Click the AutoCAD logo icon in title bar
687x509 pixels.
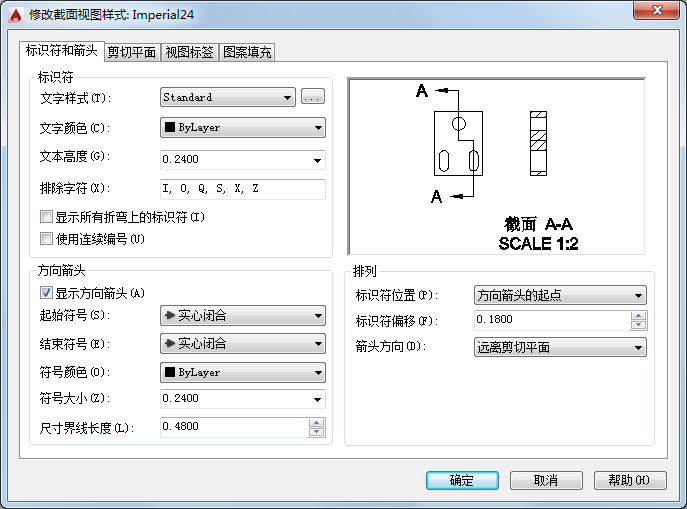point(16,15)
